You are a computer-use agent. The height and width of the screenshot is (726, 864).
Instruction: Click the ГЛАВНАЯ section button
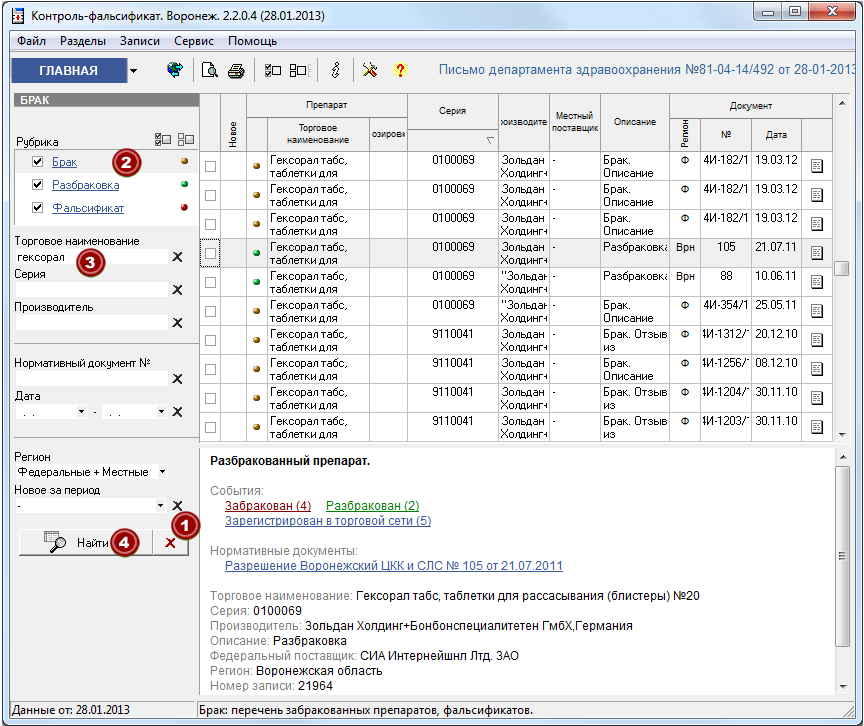tap(69, 71)
